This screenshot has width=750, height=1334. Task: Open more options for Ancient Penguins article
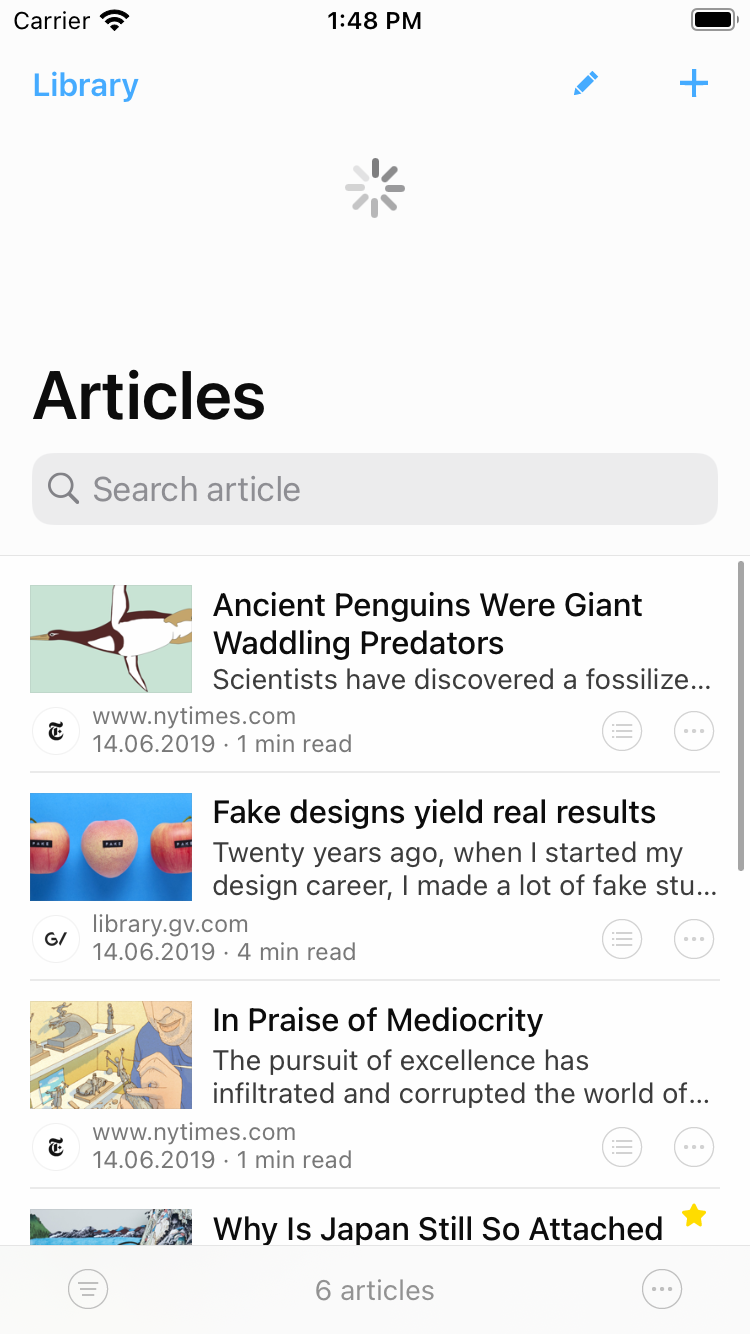tap(694, 731)
